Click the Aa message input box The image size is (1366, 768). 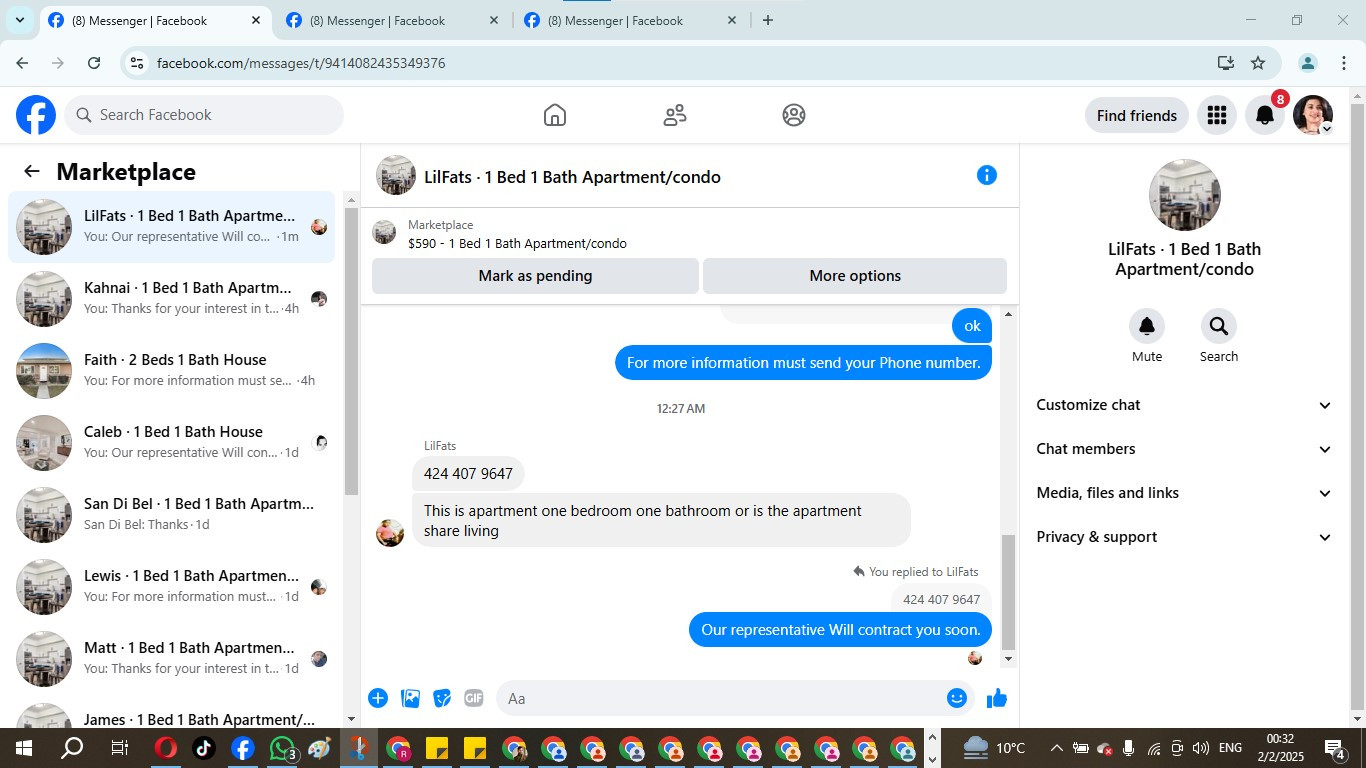(720, 698)
